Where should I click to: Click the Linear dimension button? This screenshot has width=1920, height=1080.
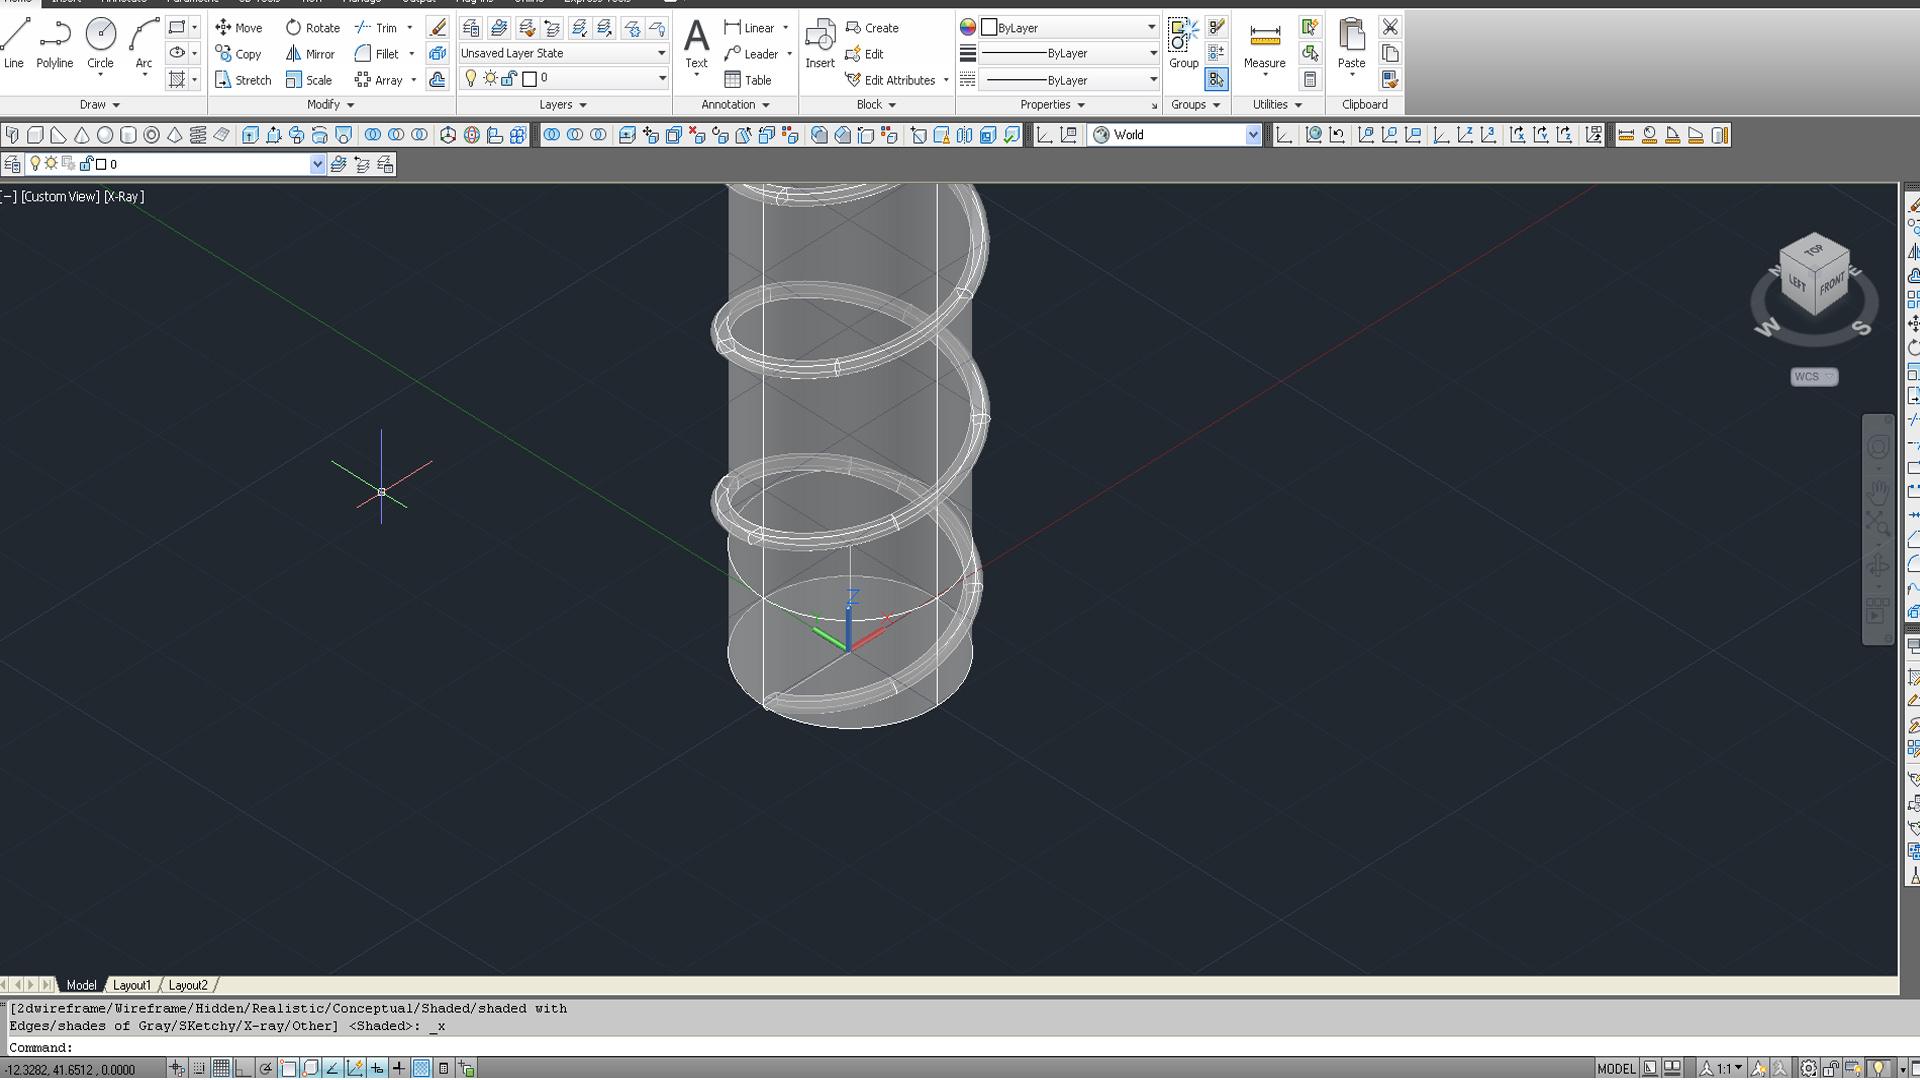click(x=750, y=27)
